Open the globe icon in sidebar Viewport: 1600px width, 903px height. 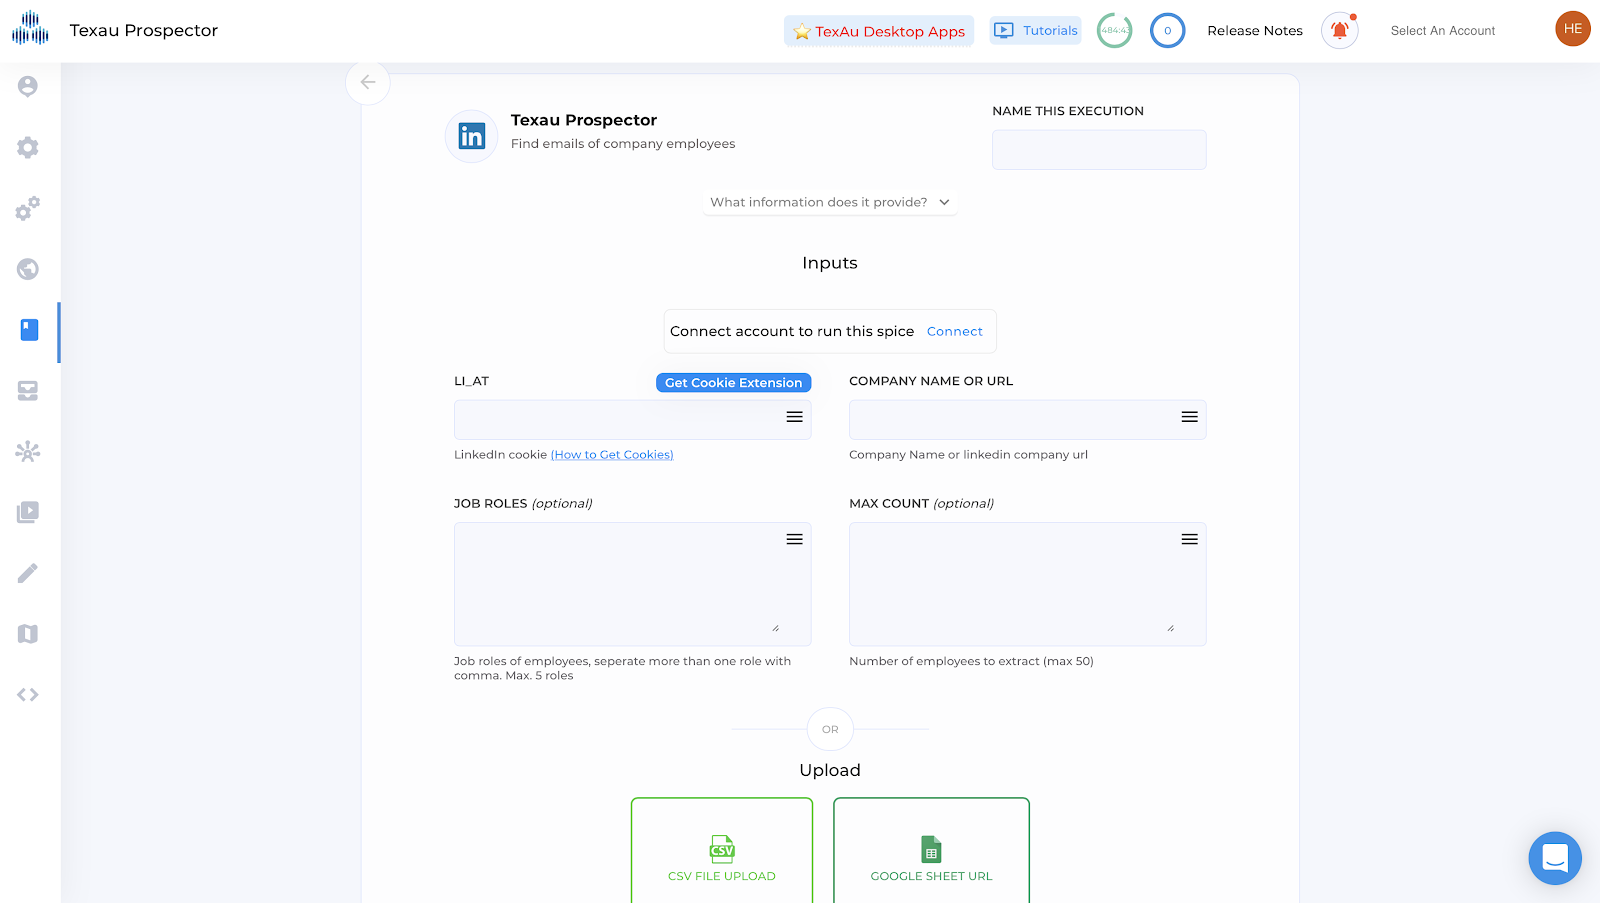(28, 269)
